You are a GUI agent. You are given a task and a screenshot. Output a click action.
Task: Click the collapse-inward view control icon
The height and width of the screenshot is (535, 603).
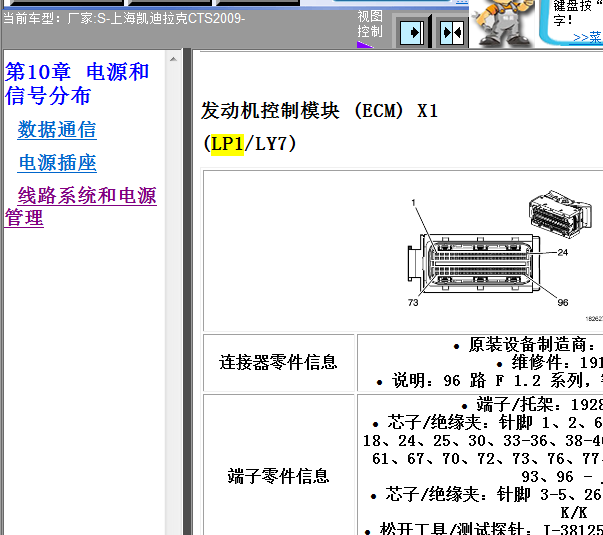452,32
